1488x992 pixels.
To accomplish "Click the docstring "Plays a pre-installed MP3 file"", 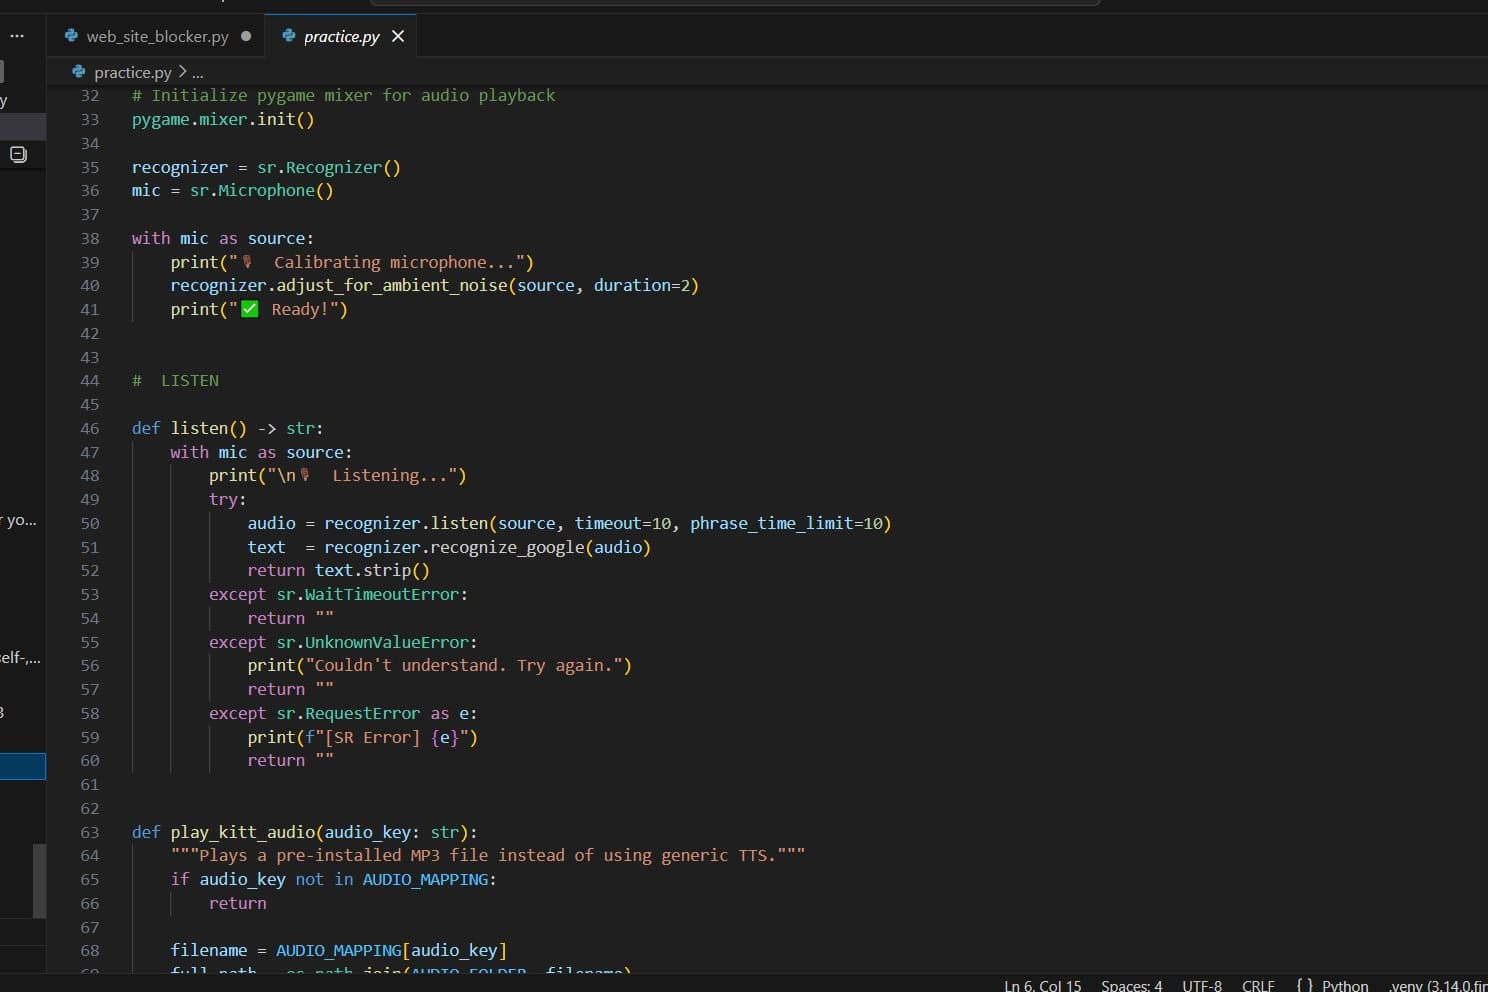I will click(344, 855).
